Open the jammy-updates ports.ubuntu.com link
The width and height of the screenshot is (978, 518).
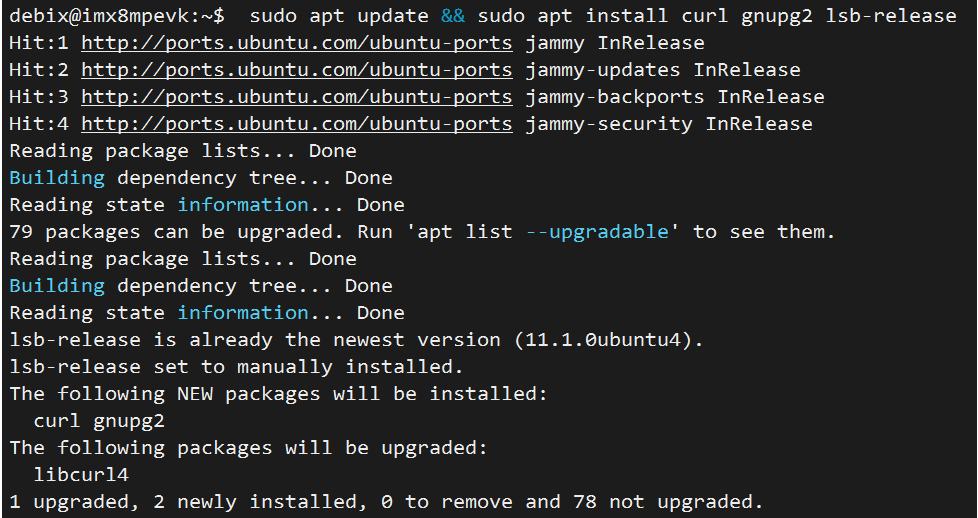pyautogui.click(x=297, y=70)
